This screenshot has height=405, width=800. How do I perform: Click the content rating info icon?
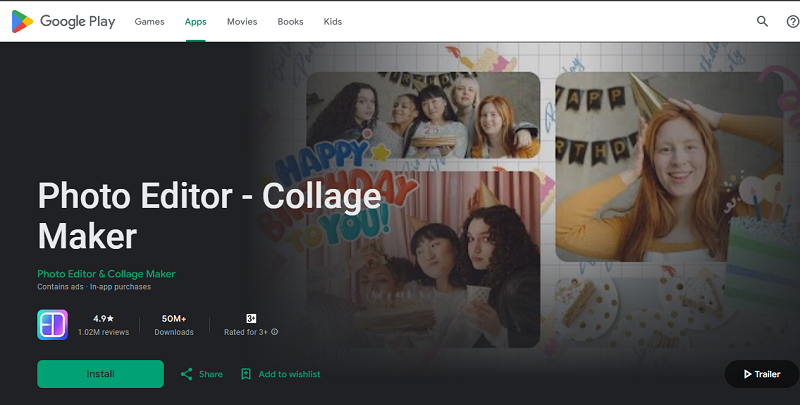274,332
